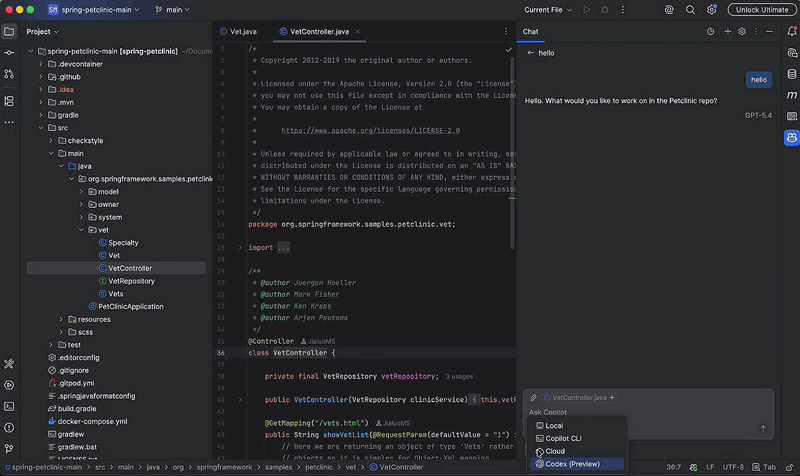Choose Local from agent menu
Screen dimensions: 800x476
[x=577, y=425]
